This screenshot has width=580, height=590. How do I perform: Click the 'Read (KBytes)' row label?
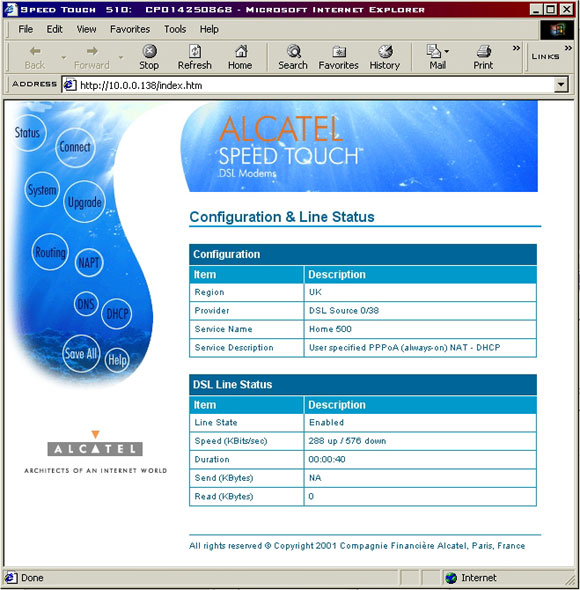224,496
